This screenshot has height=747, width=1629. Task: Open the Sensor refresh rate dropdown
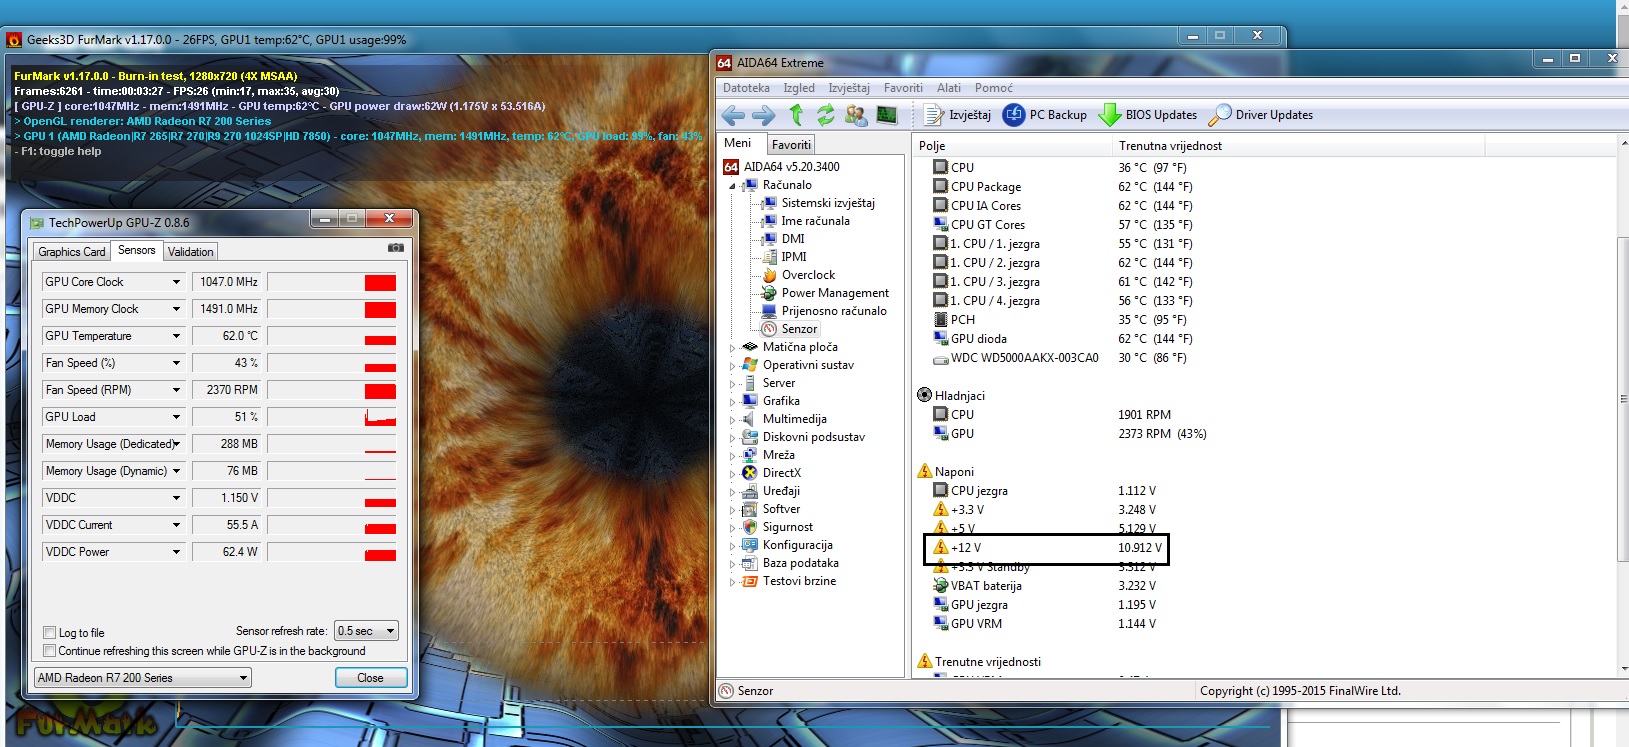point(367,631)
